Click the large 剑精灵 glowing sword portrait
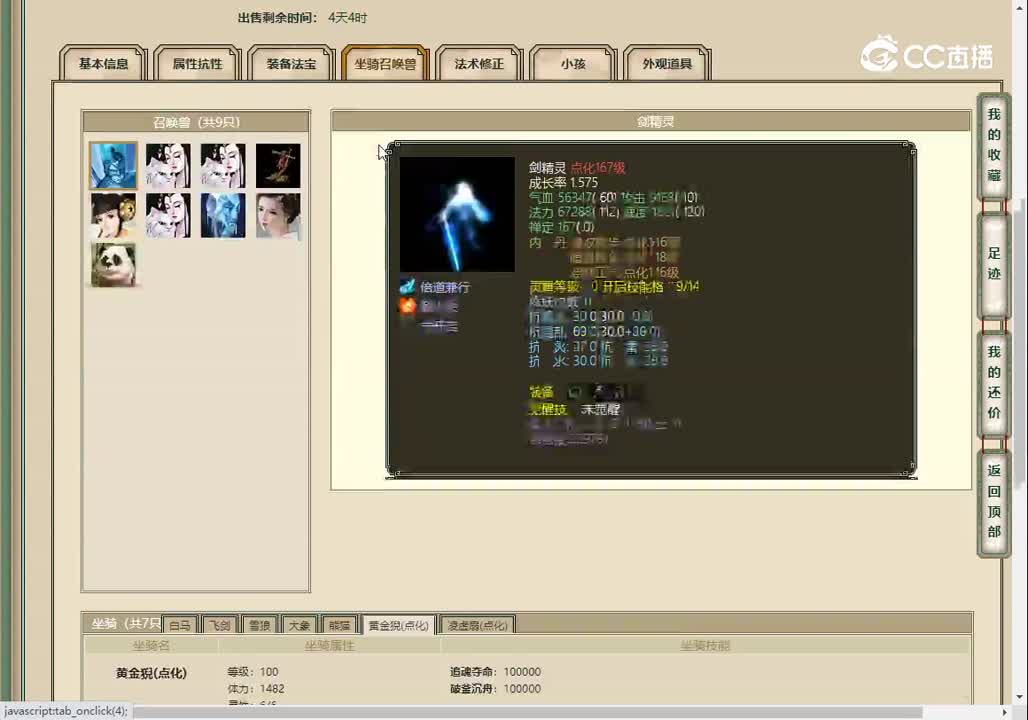1028x720 pixels. pos(457,214)
